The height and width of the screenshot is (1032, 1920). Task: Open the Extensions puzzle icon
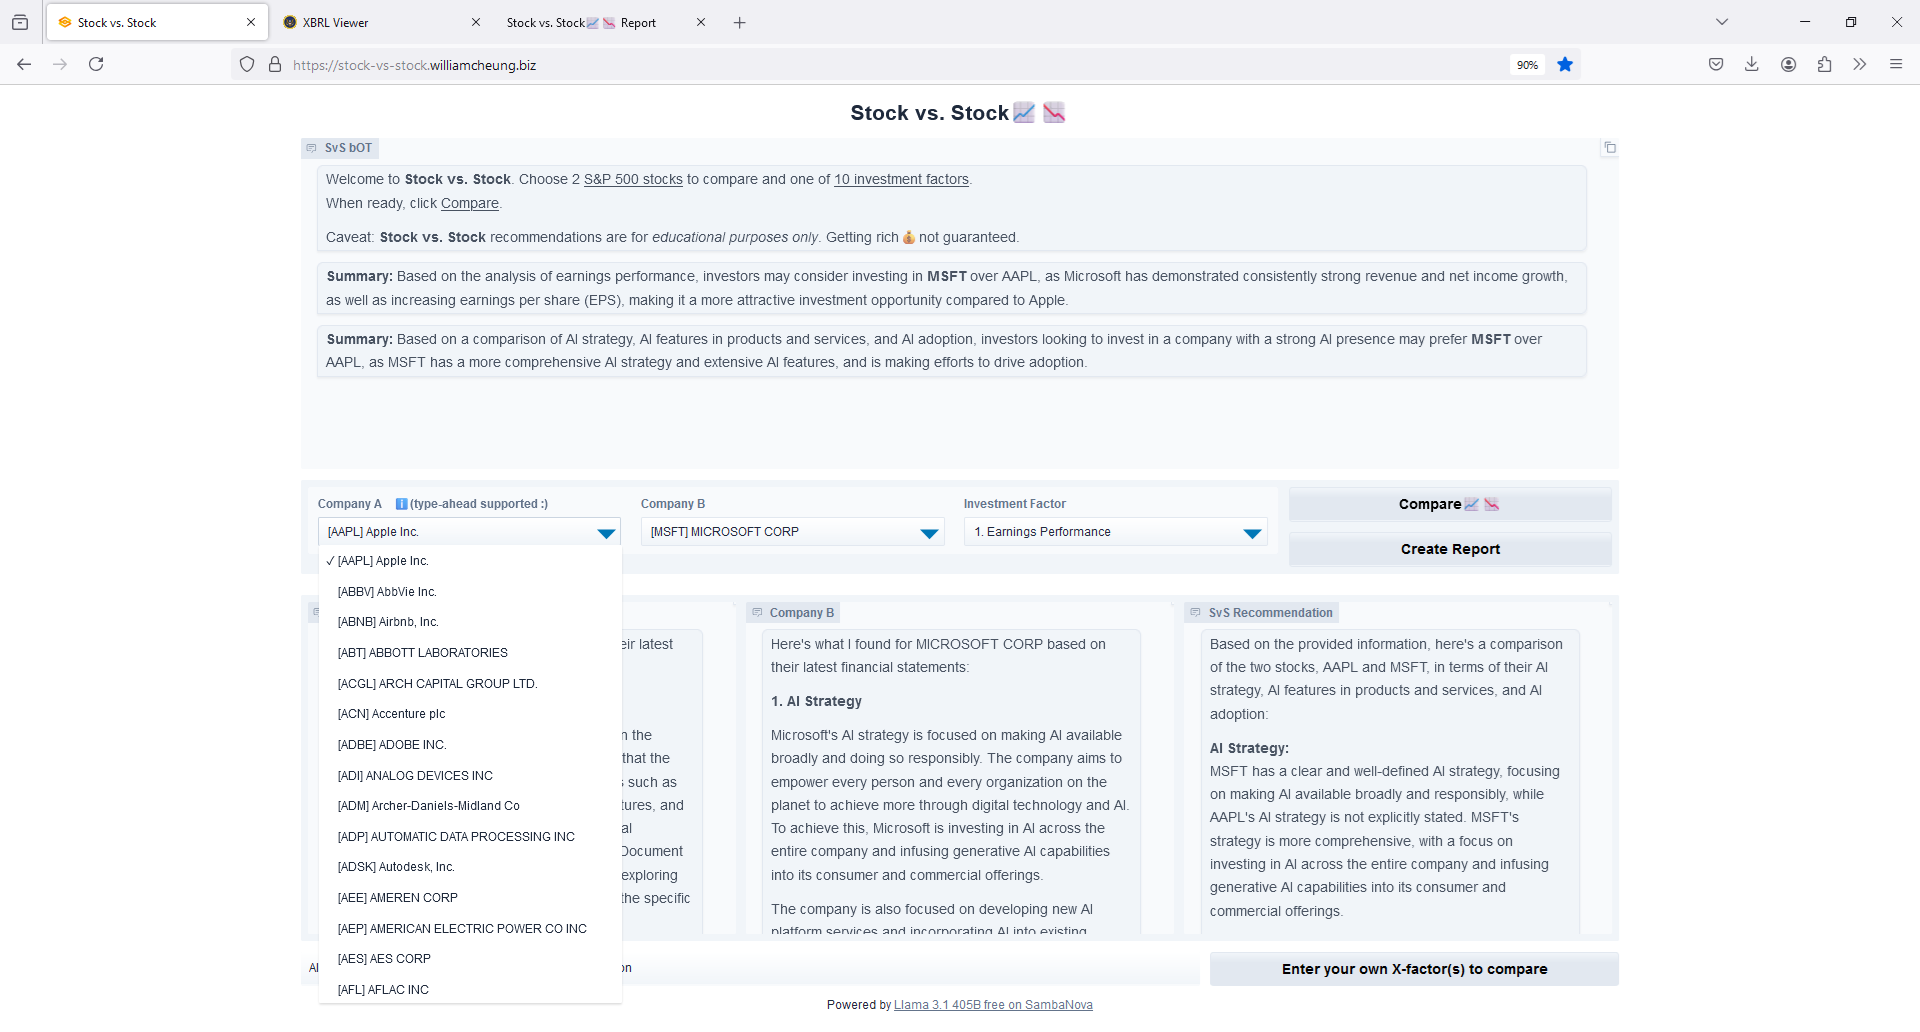[x=1825, y=64]
